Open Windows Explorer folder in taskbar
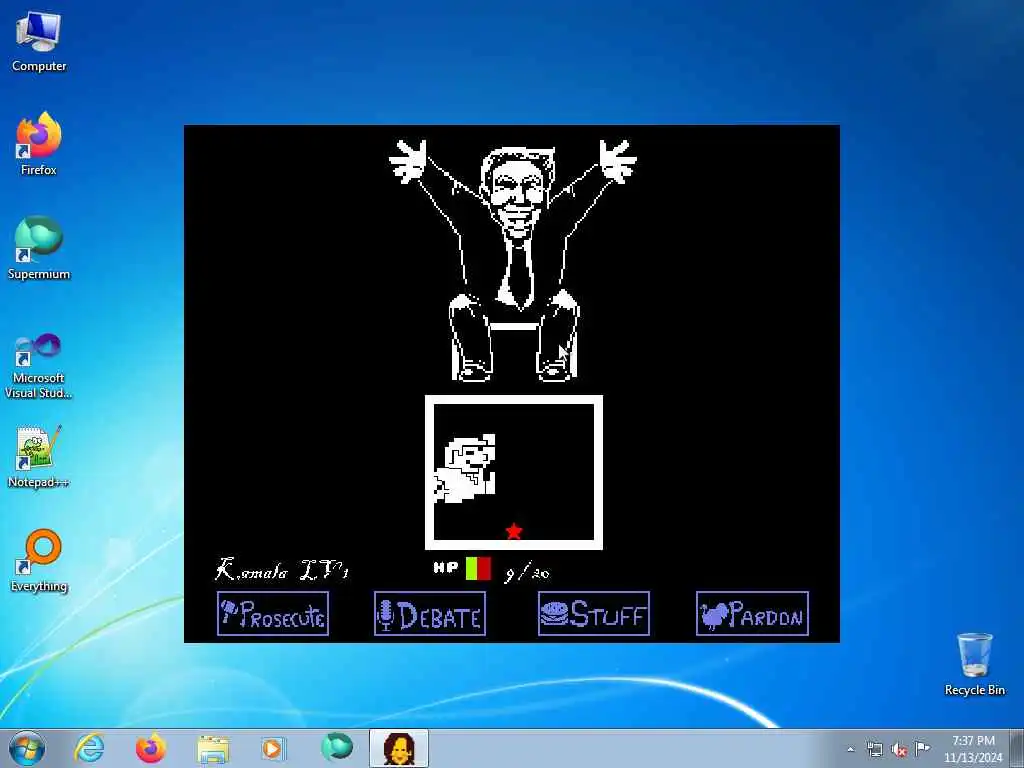This screenshot has width=1024, height=768. pos(213,749)
